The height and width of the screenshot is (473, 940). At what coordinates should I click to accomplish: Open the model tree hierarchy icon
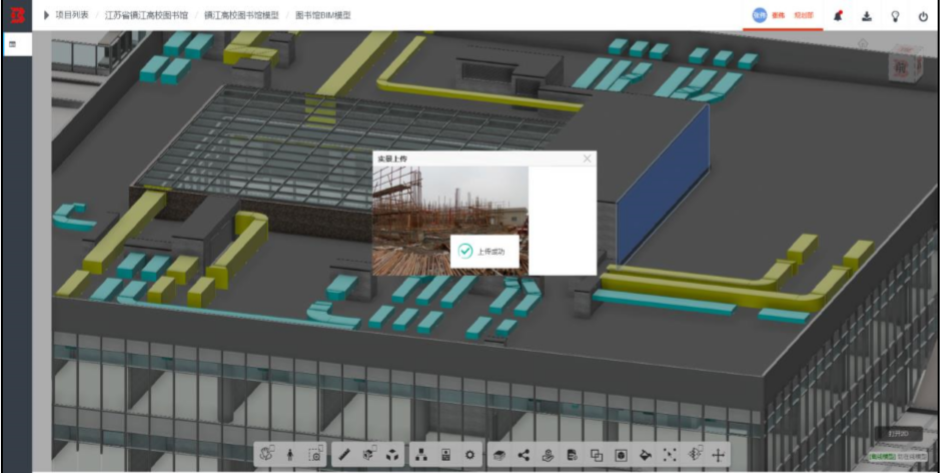pos(421,455)
